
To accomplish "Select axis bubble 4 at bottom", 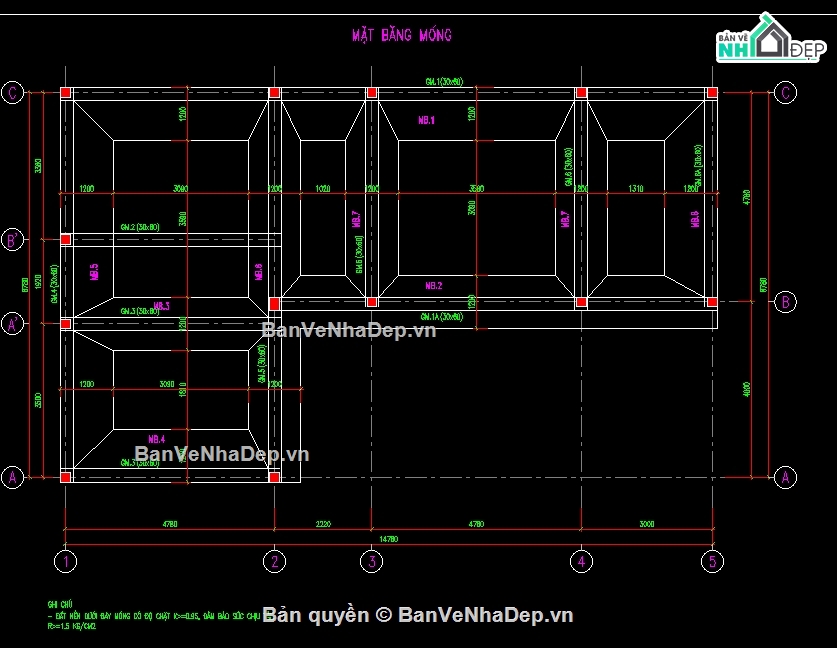I will pyautogui.click(x=581, y=562).
